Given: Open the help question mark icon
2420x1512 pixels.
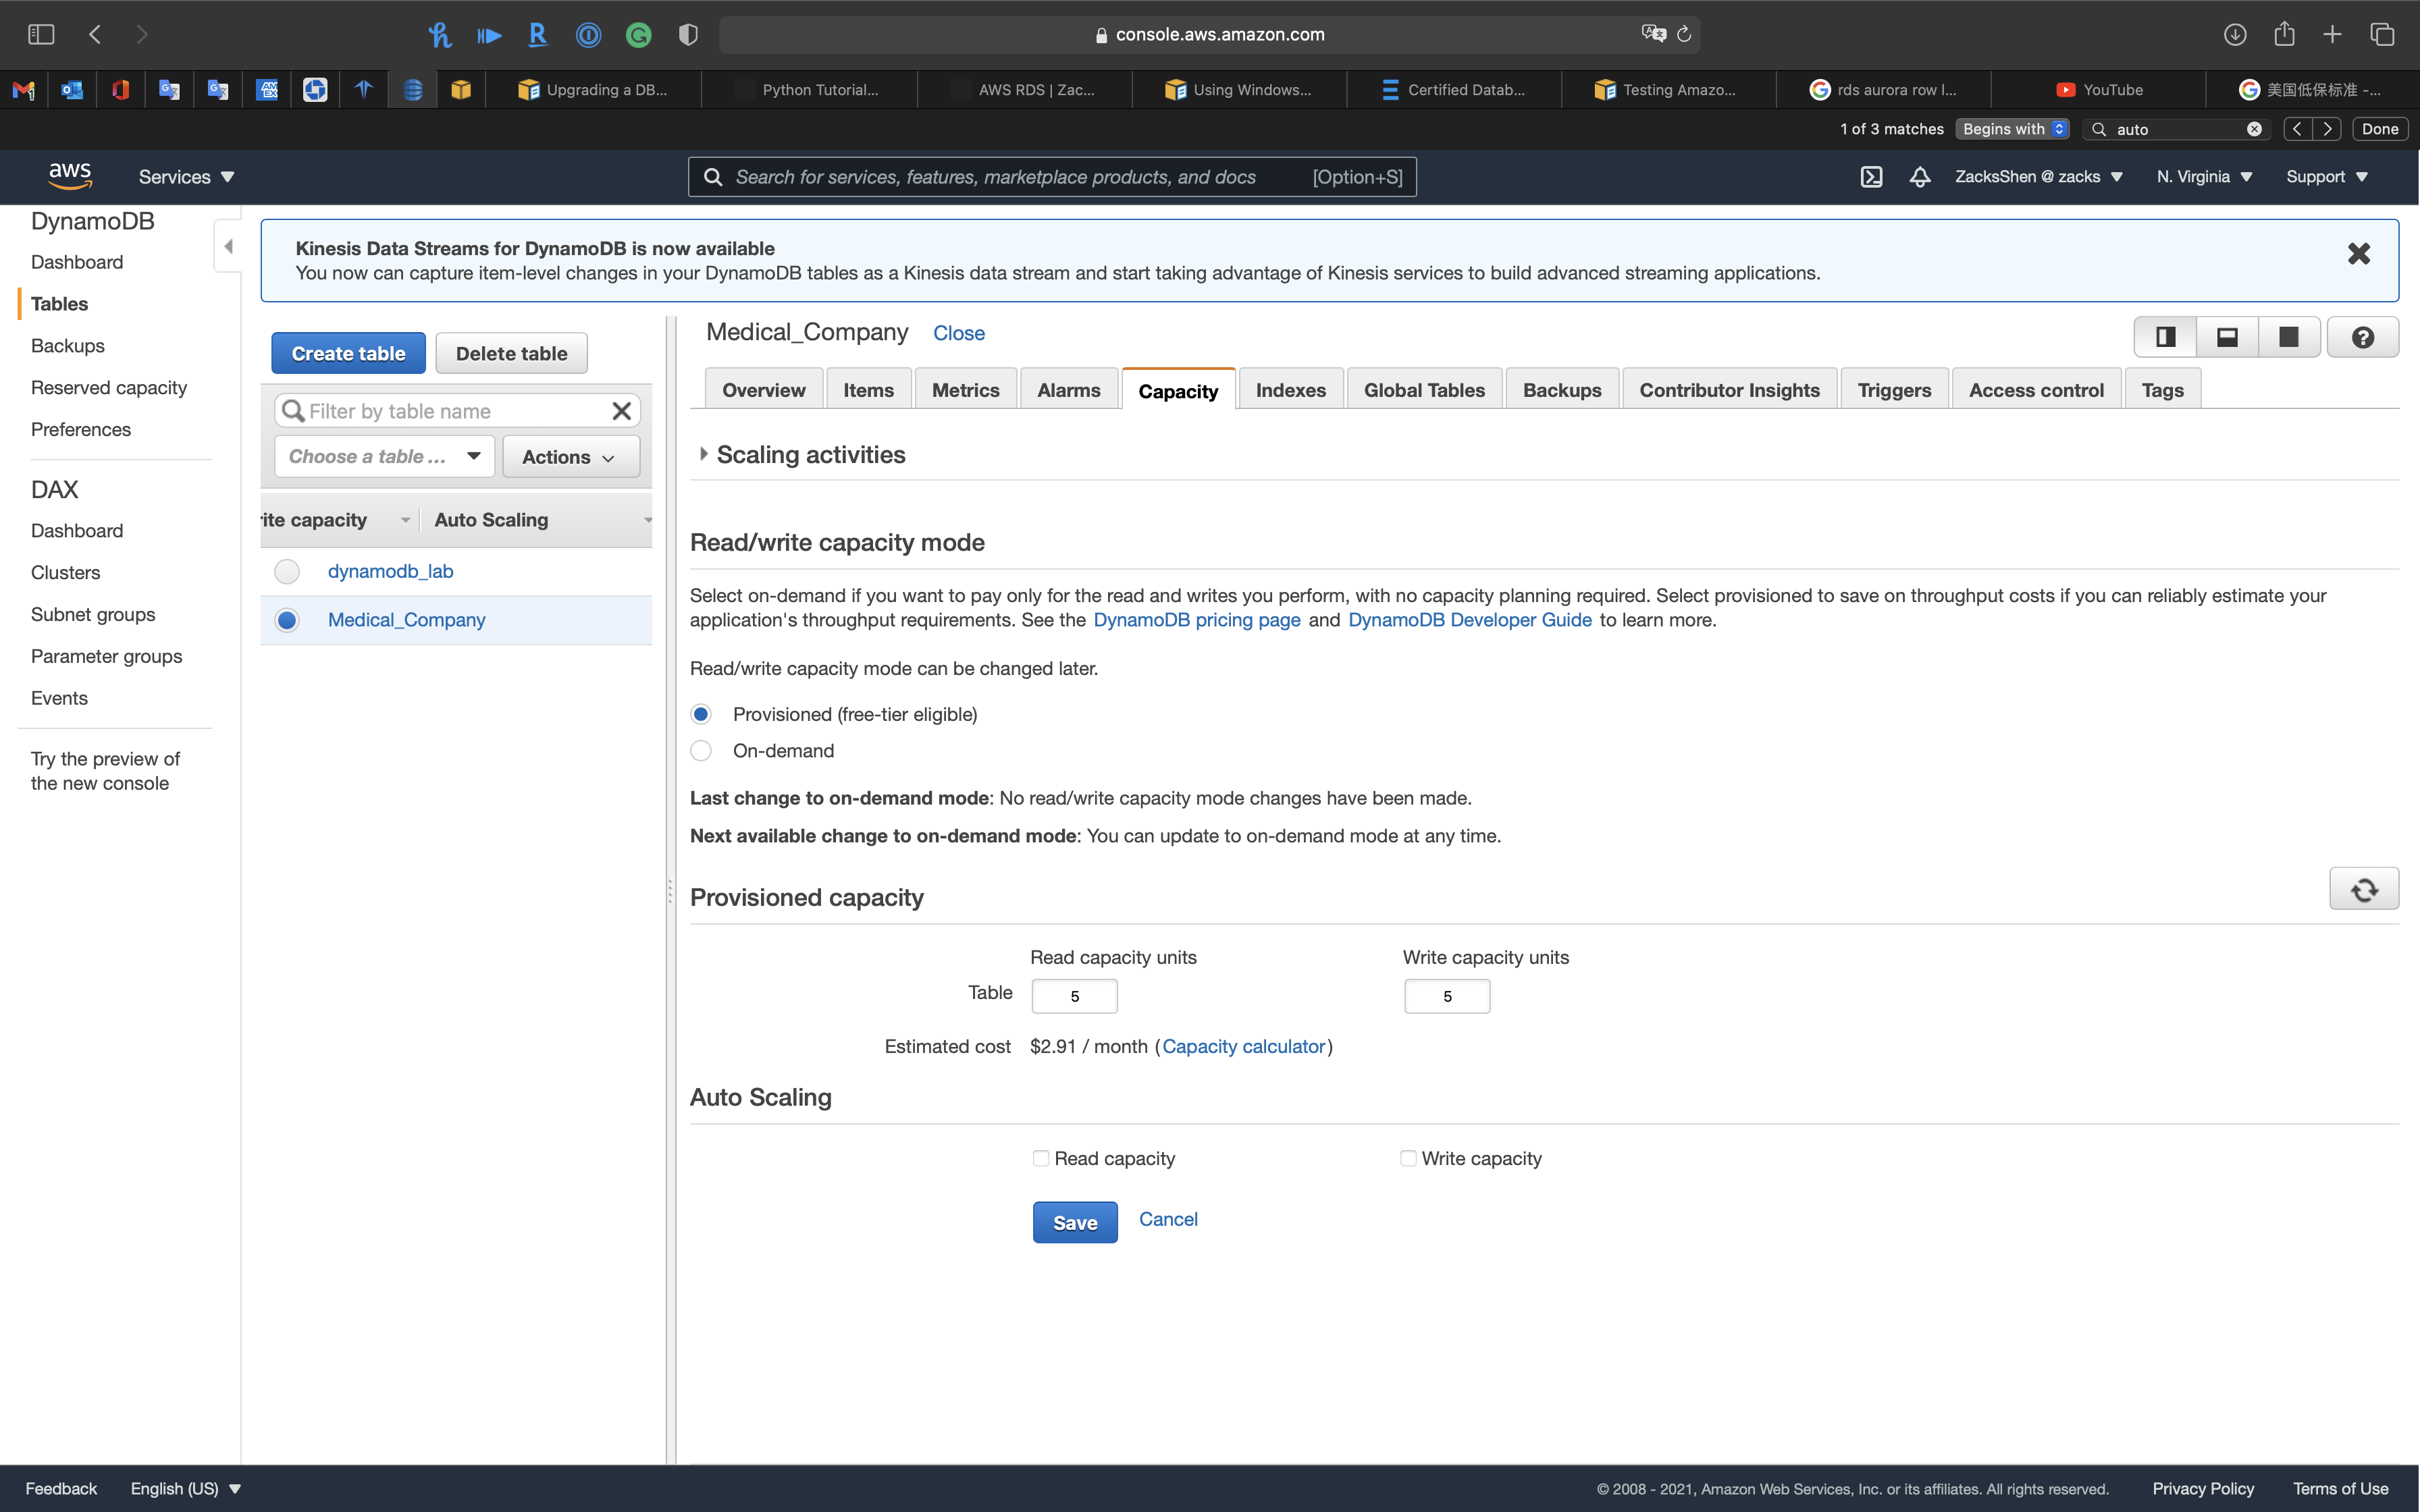Looking at the screenshot, I should pyautogui.click(x=2362, y=337).
